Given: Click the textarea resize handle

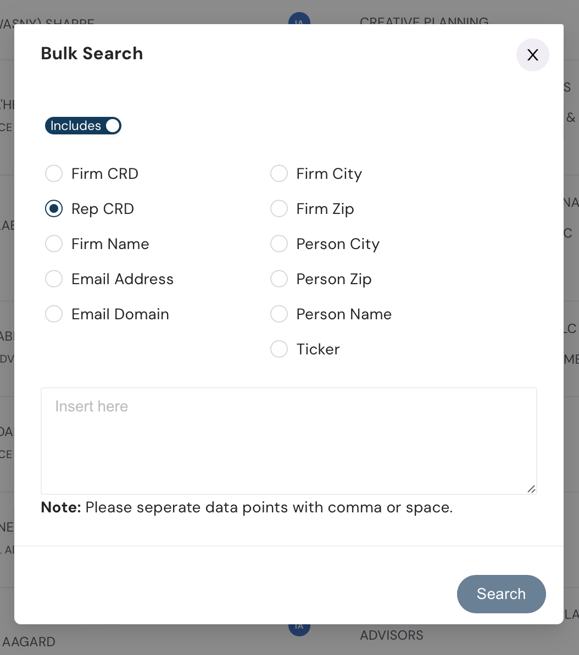Looking at the screenshot, I should pos(531,489).
